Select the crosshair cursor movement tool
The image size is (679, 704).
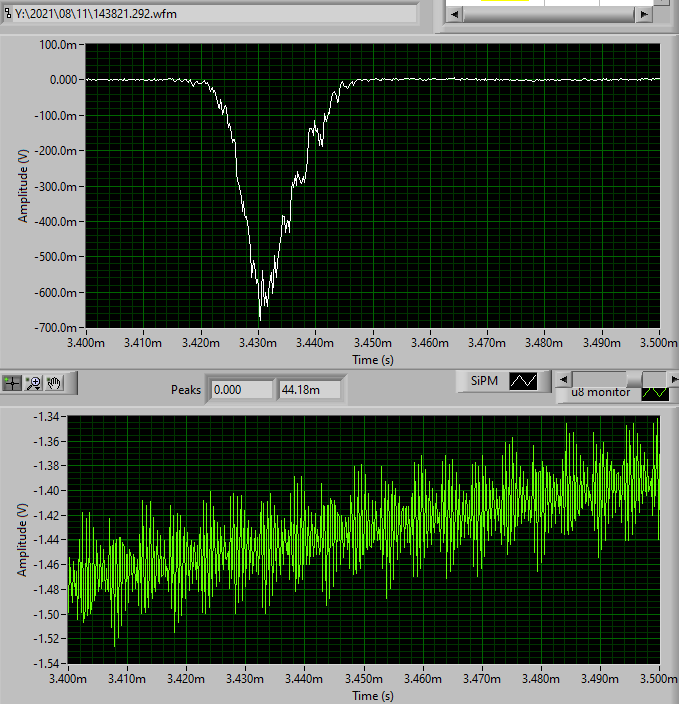tap(13, 382)
